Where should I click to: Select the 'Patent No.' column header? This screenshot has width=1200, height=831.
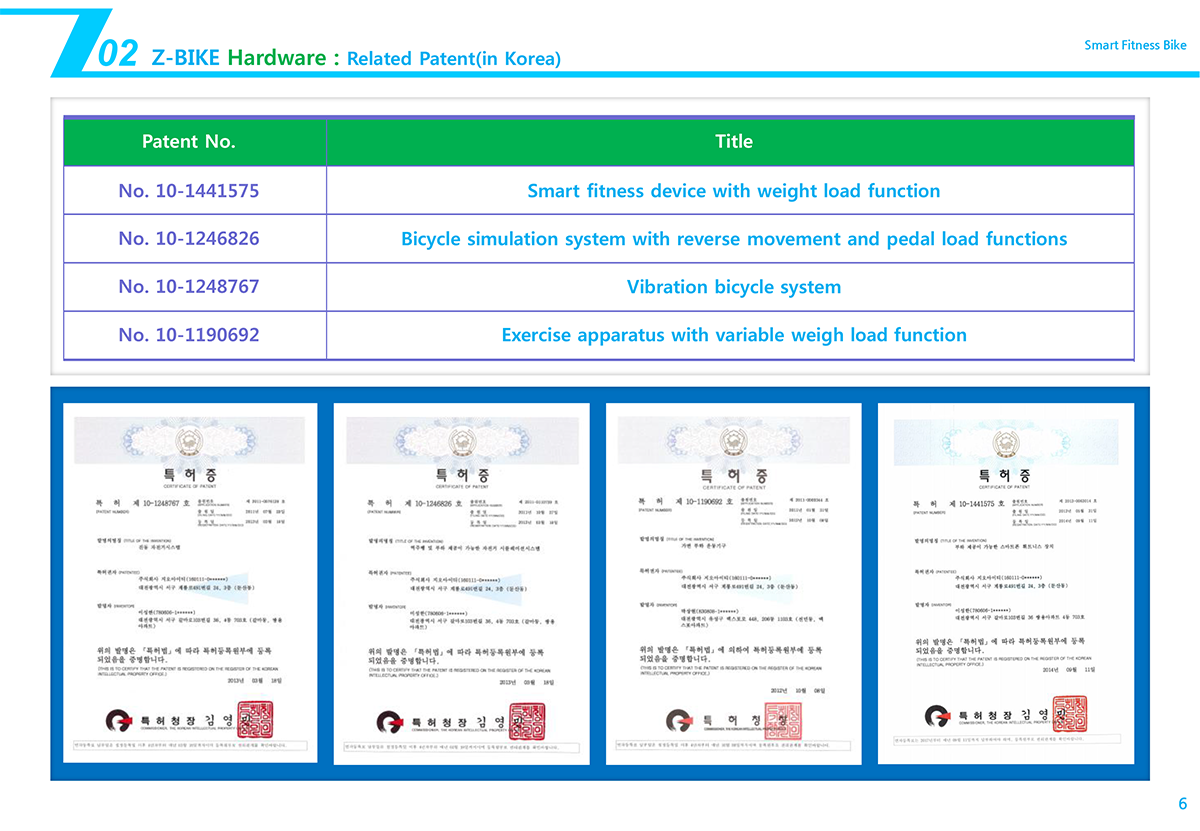(x=189, y=142)
